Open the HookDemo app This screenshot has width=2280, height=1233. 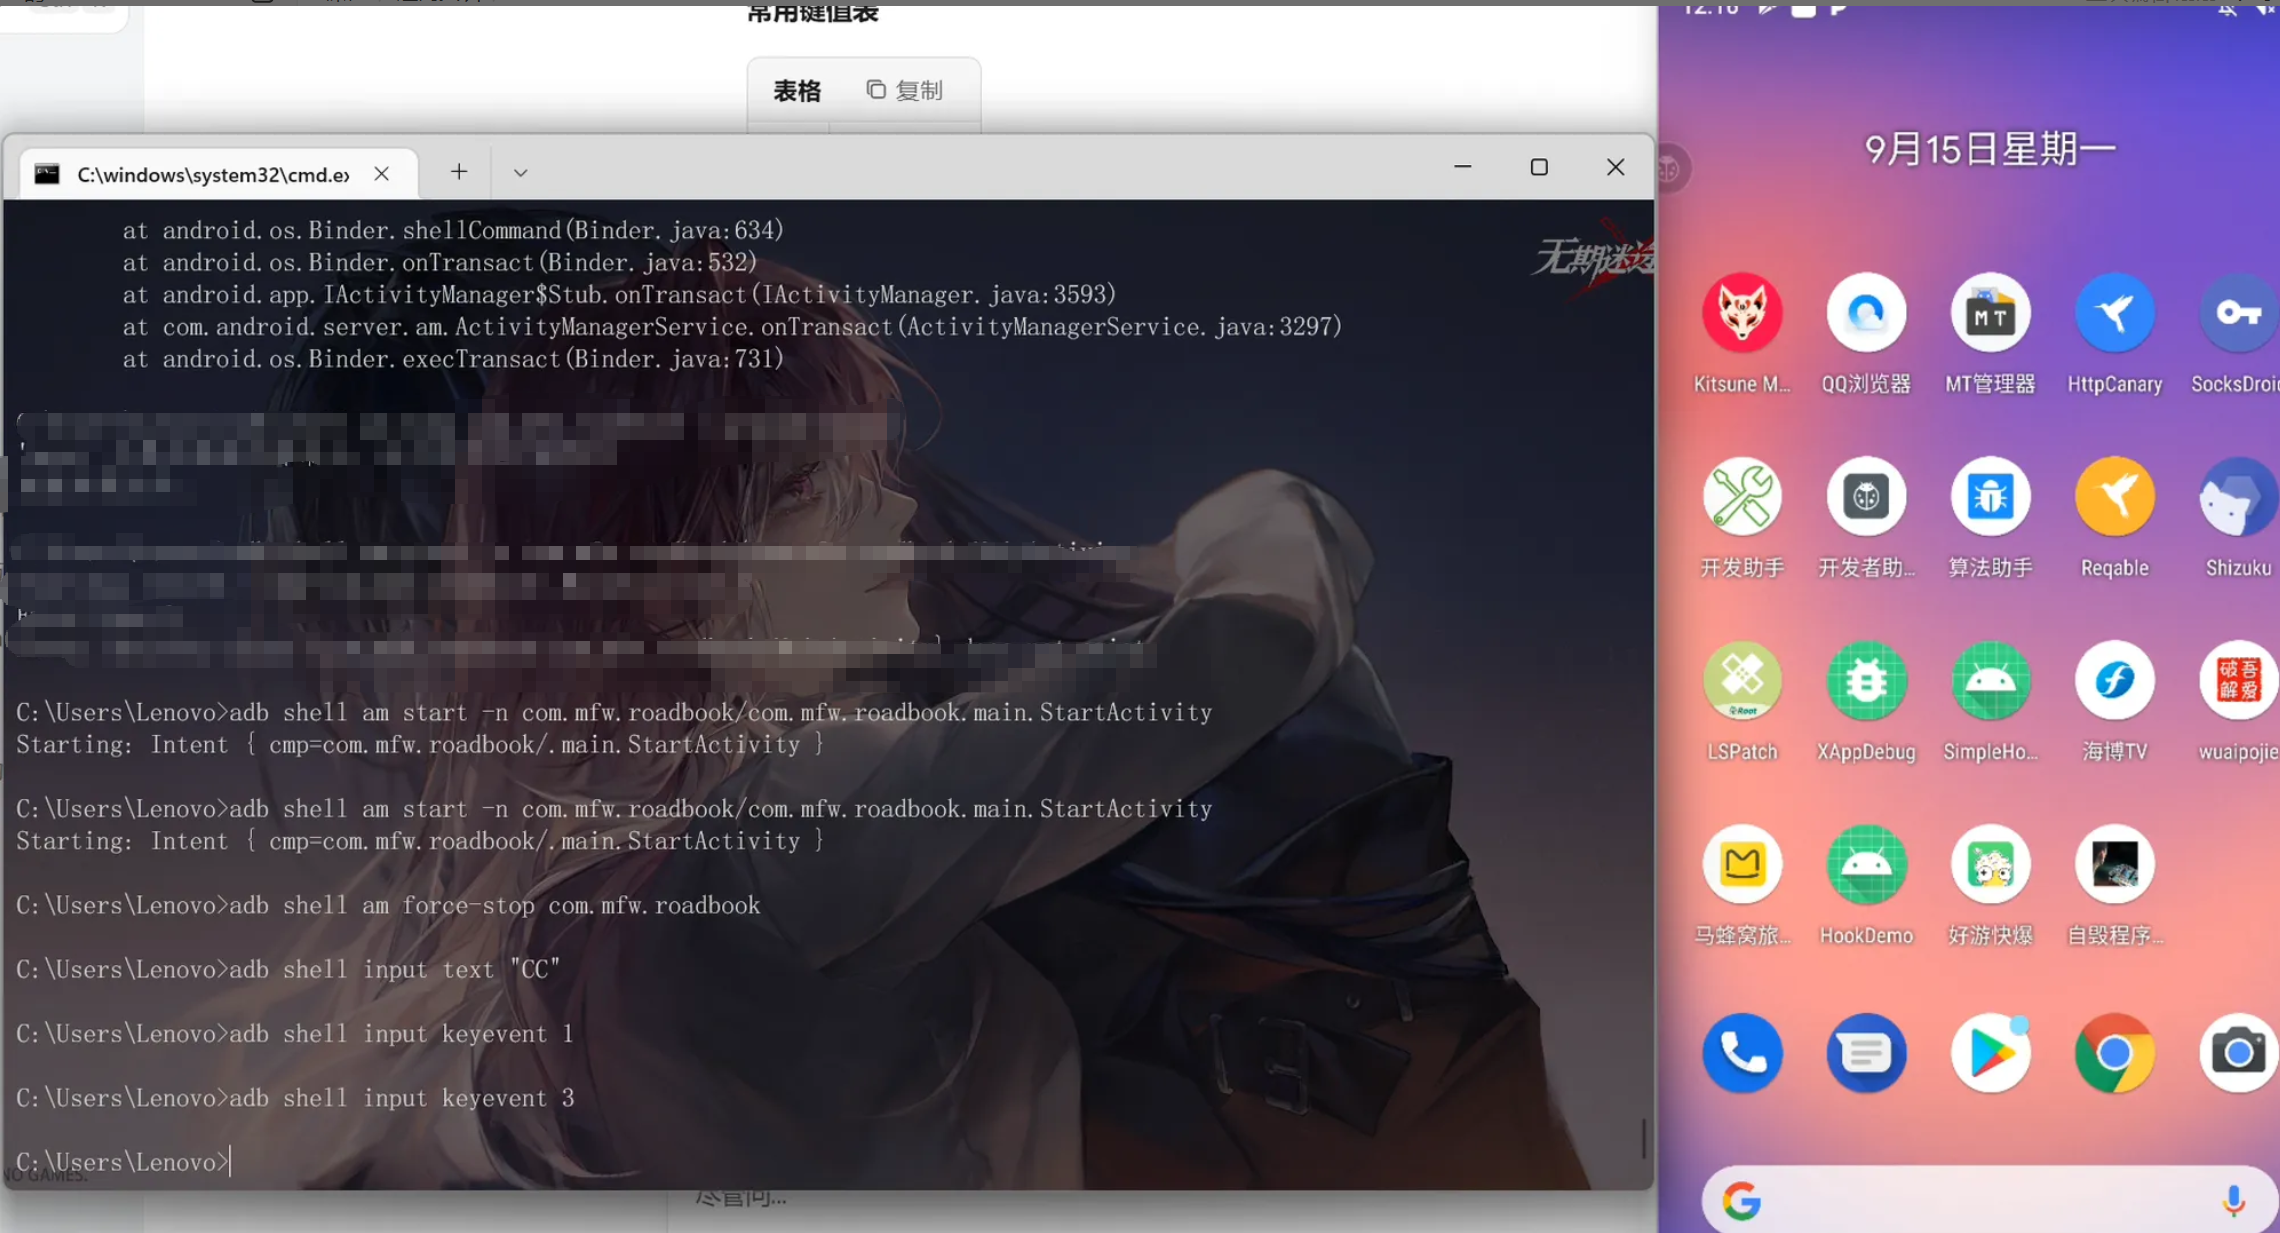(1865, 865)
